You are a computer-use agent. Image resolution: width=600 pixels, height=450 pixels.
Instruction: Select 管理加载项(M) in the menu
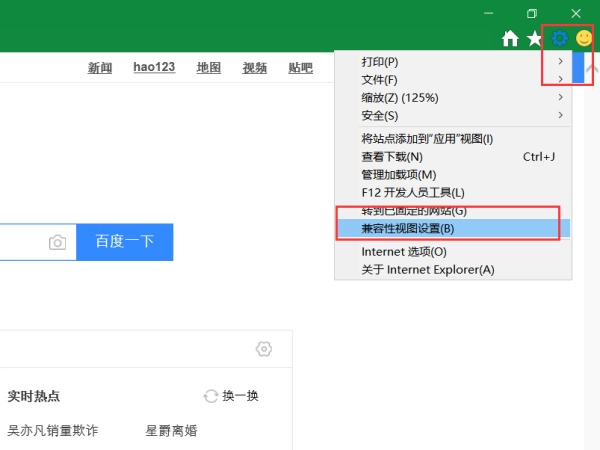[450, 175]
